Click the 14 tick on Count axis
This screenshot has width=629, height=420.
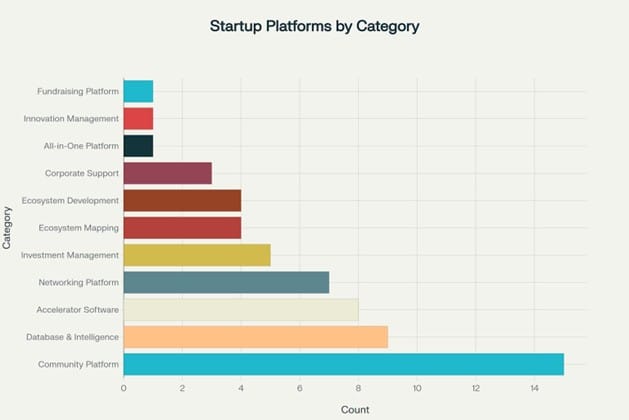point(534,388)
